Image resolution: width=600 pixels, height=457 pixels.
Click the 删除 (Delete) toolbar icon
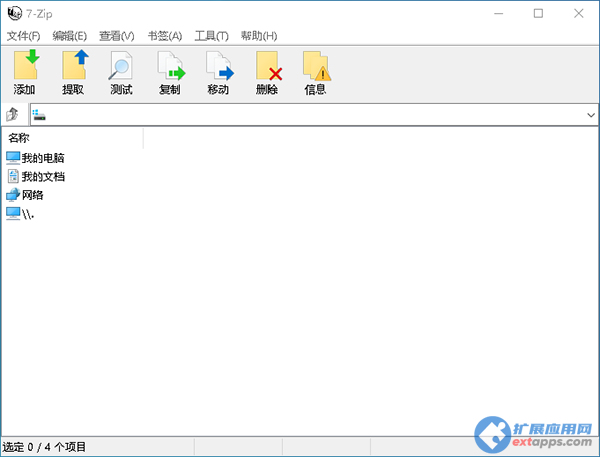(x=269, y=66)
